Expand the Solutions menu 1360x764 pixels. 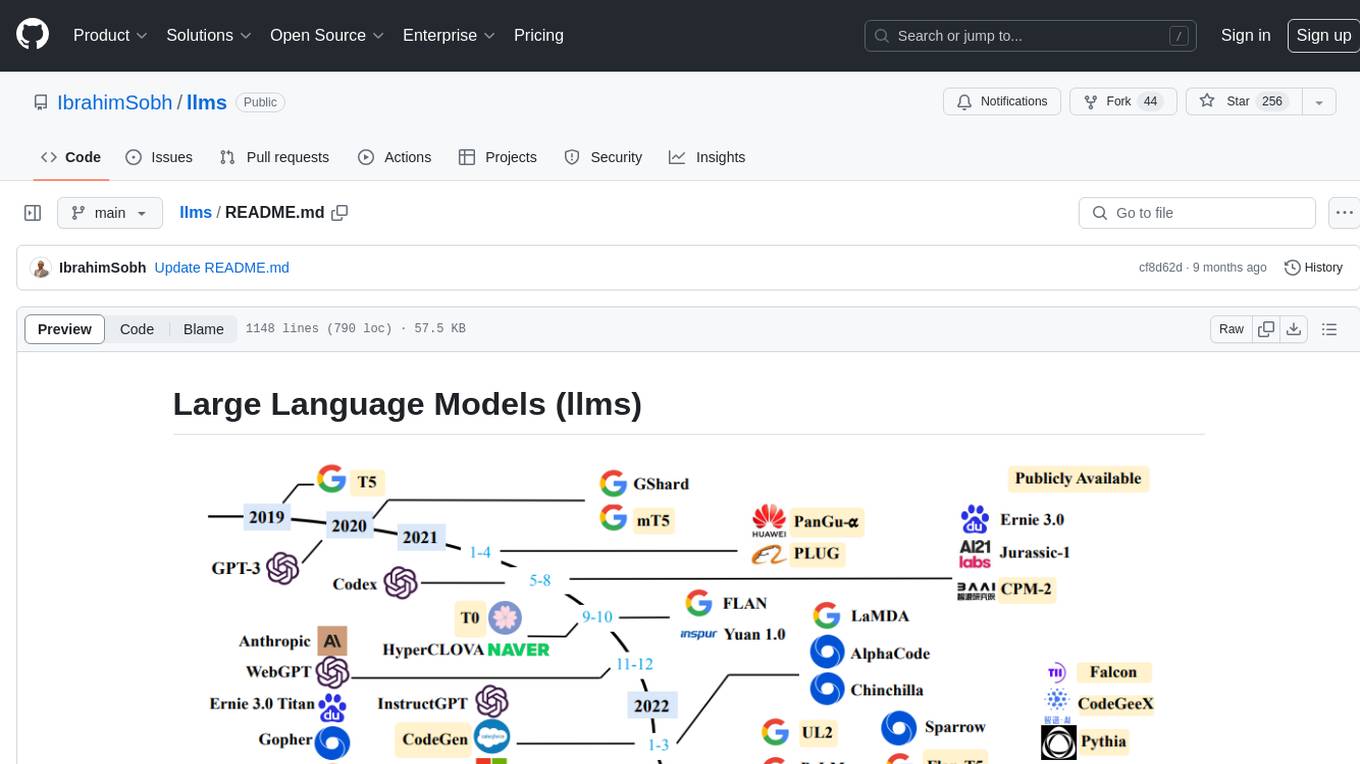(x=208, y=35)
